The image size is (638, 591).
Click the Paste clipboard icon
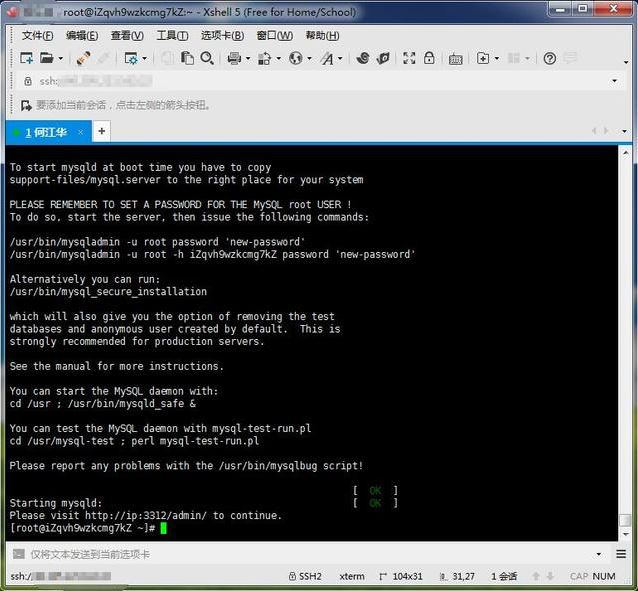coord(187,58)
